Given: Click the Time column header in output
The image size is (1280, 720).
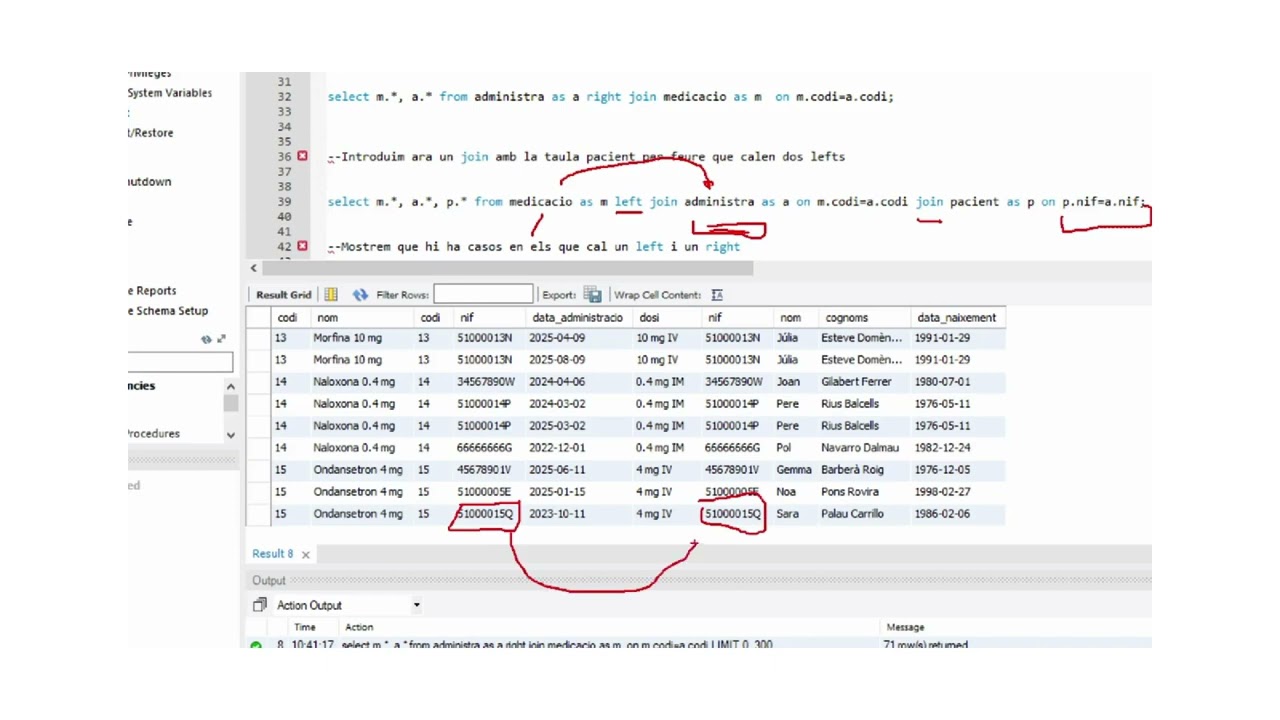Looking at the screenshot, I should (x=305, y=627).
